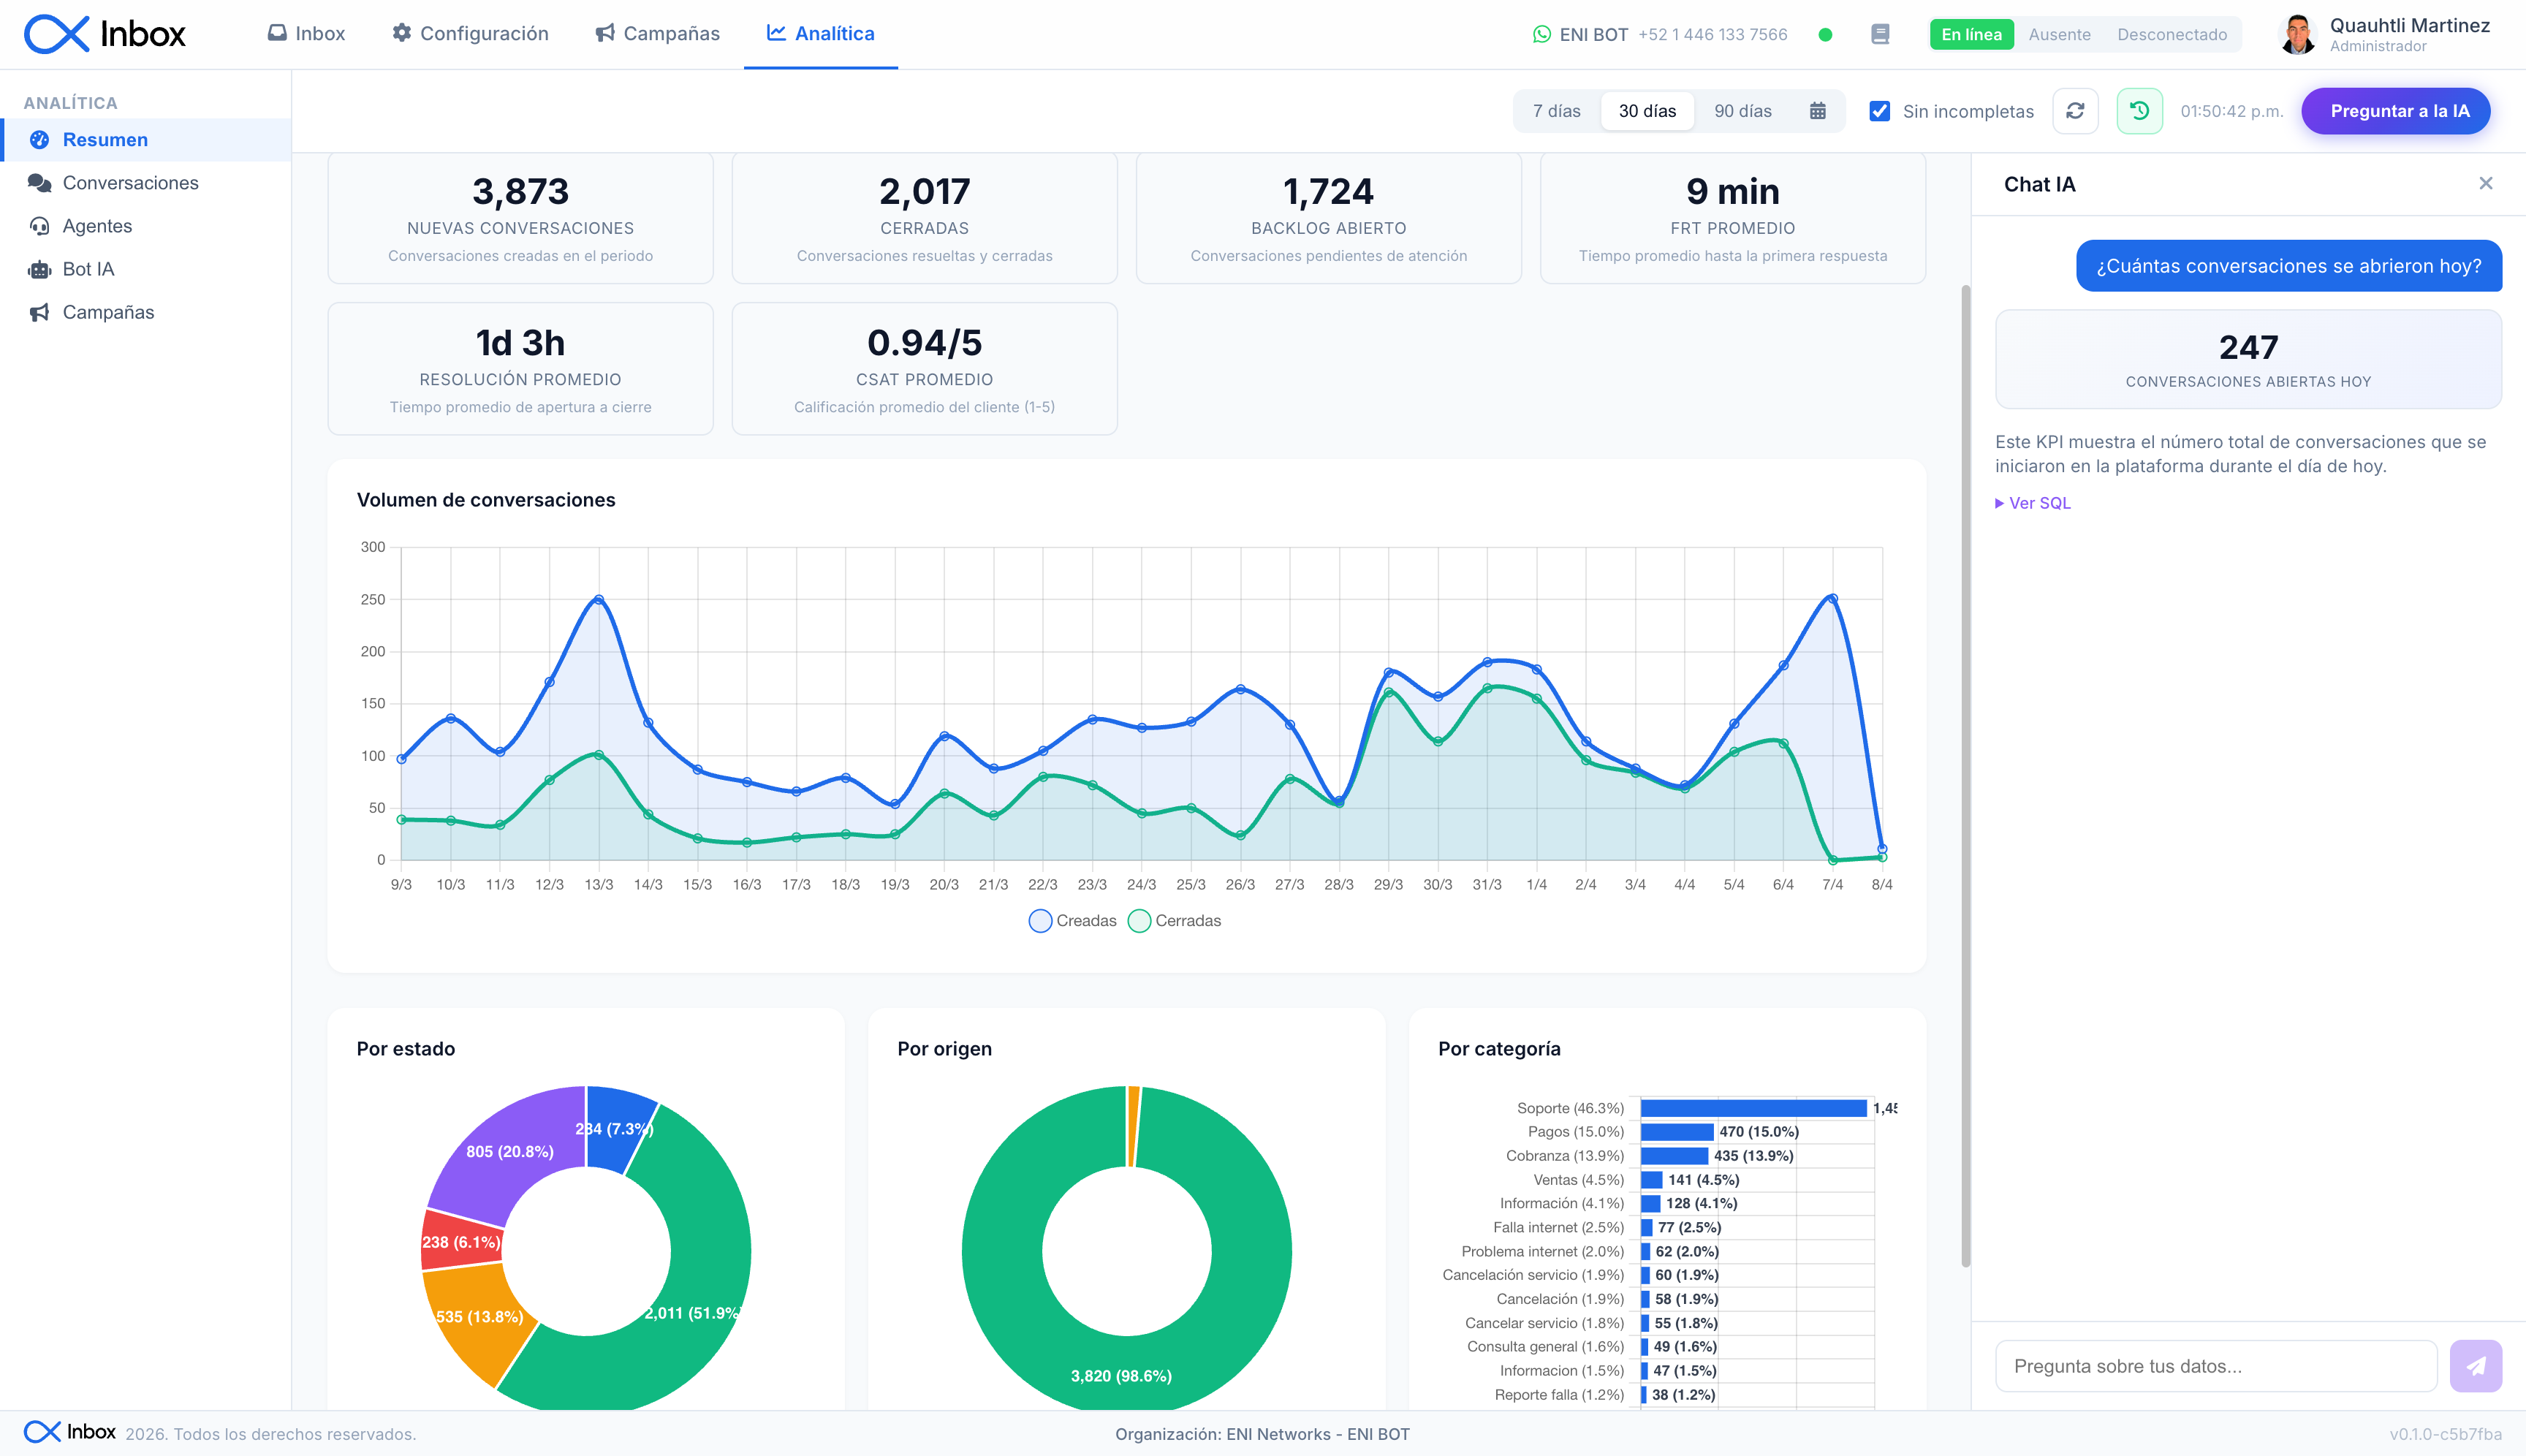The height and width of the screenshot is (1456, 2526).
Task: Click the green history clock icon
Action: 2139,111
